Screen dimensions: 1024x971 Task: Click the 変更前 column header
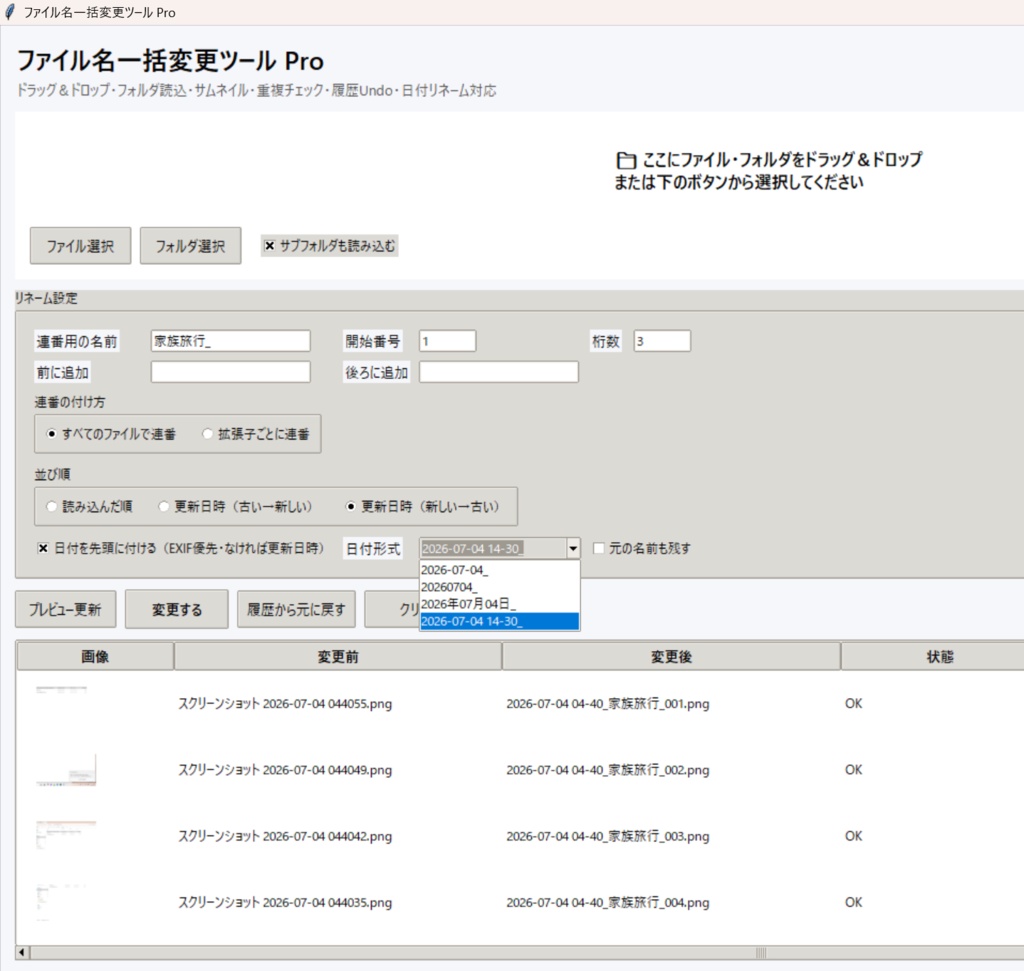pyautogui.click(x=338, y=656)
